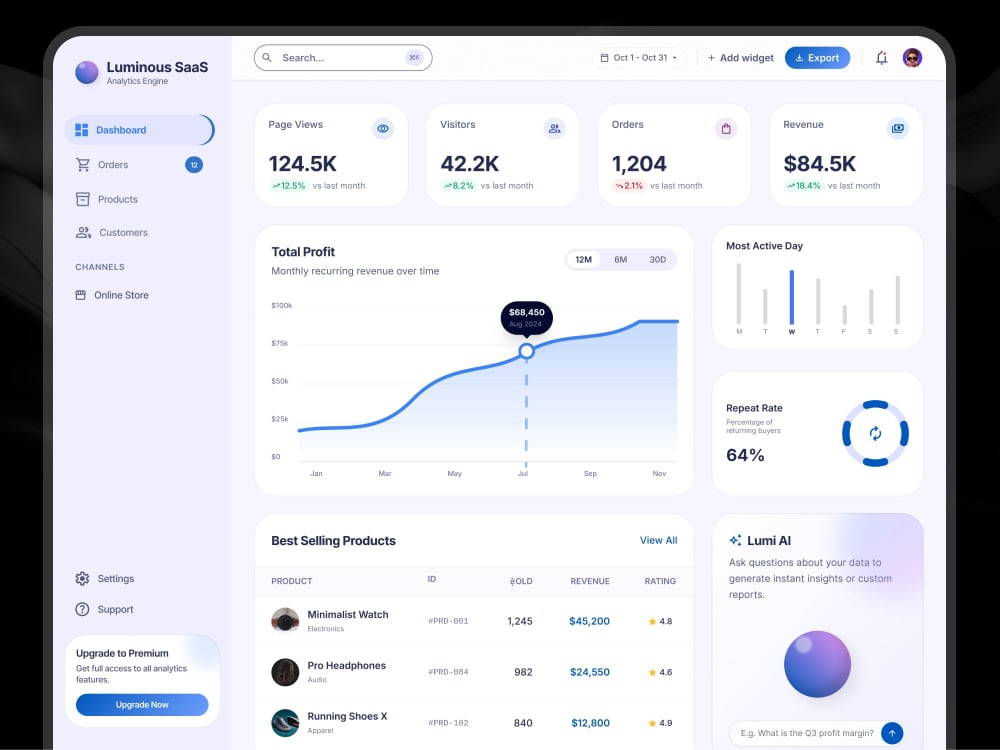Image resolution: width=1000 pixels, height=750 pixels.
Task: Click the Orders 2.1% decline badge
Action: pos(629,186)
